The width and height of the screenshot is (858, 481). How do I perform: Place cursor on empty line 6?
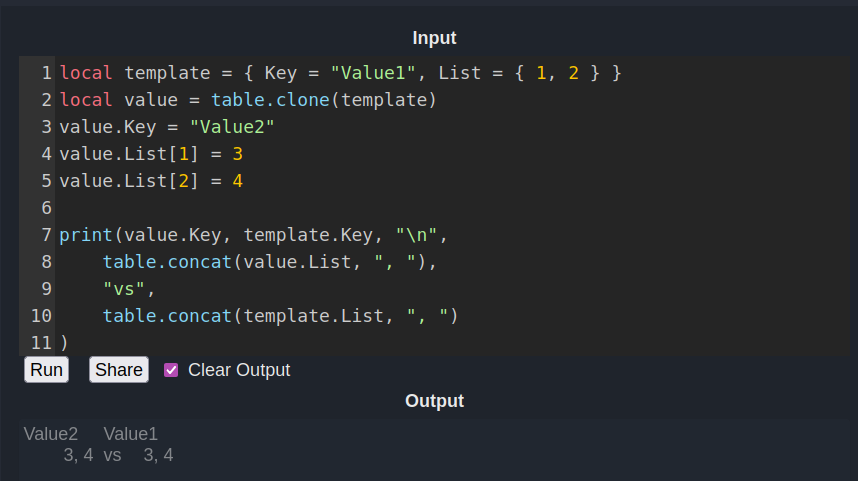(x=300, y=208)
